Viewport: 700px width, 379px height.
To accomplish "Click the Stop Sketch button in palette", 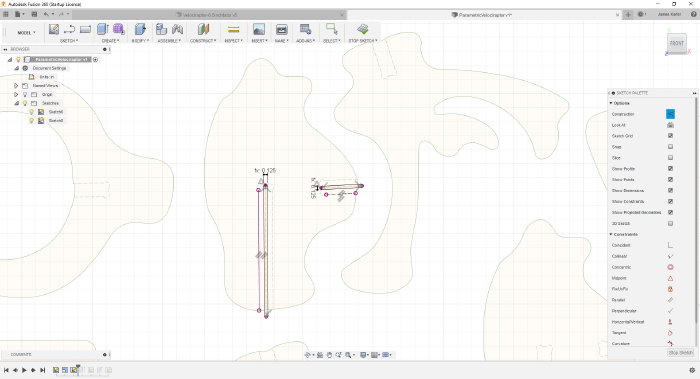I will pos(681,353).
